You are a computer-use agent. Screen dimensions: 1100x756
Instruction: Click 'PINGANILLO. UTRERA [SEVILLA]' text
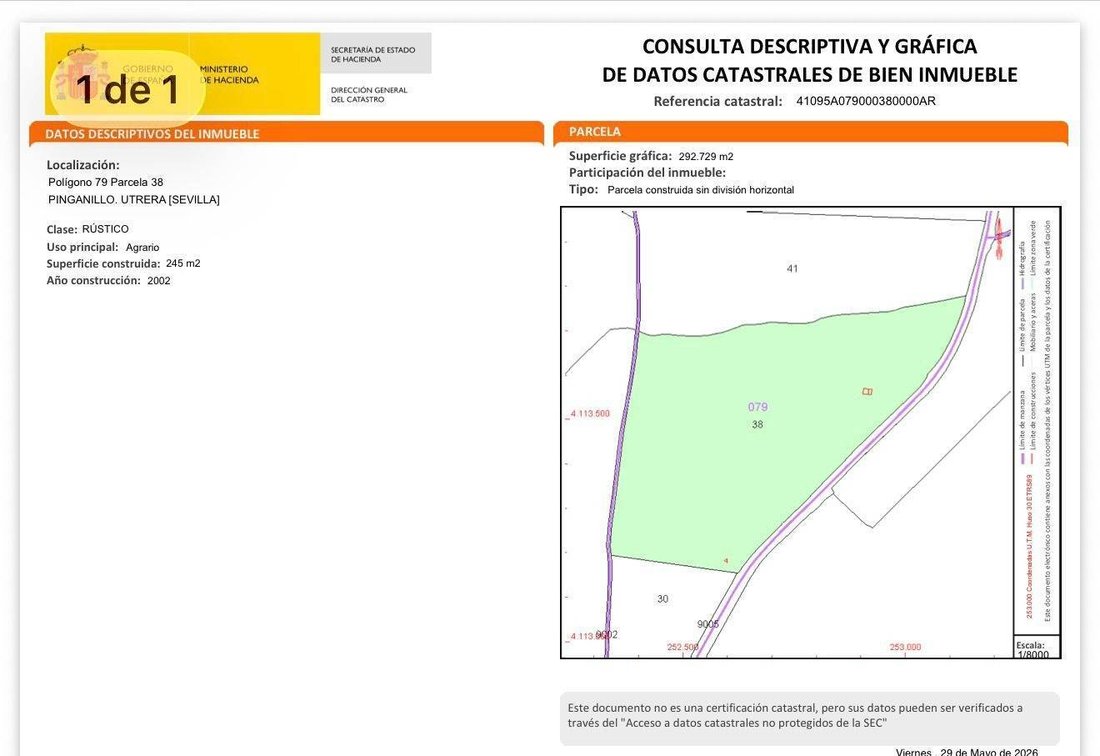tap(134, 200)
